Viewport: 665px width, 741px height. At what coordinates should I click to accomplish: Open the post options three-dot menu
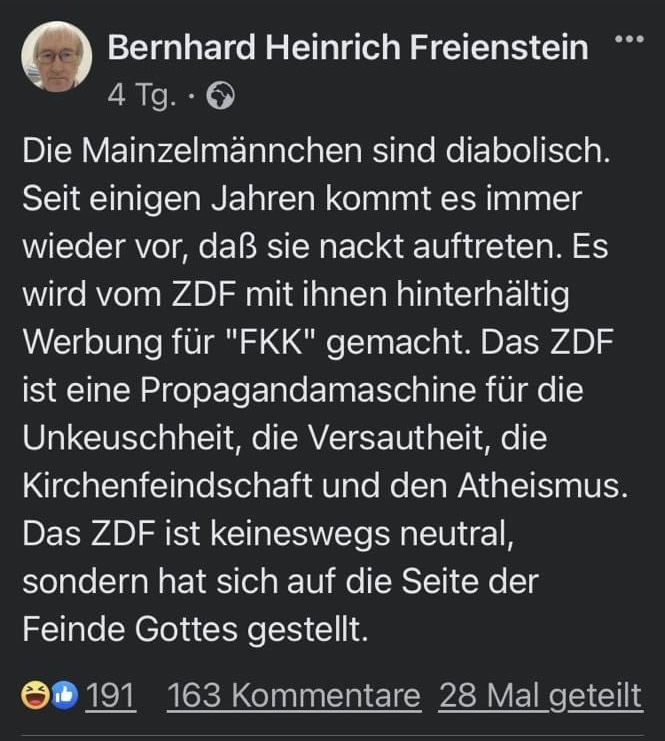click(628, 39)
